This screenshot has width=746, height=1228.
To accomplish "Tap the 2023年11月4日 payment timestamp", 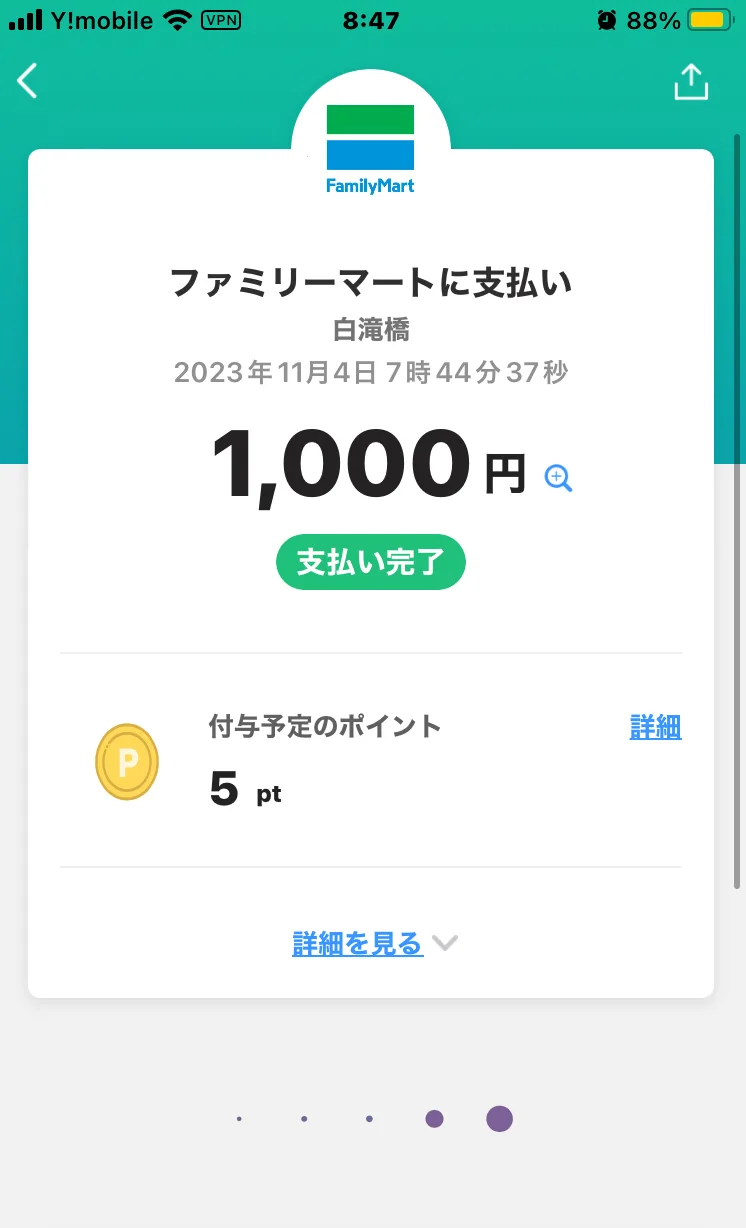I will [x=371, y=373].
